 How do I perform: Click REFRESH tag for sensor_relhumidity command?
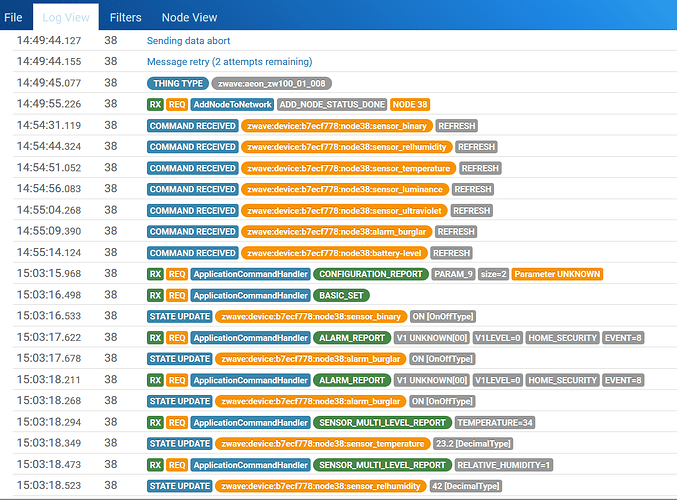click(476, 147)
